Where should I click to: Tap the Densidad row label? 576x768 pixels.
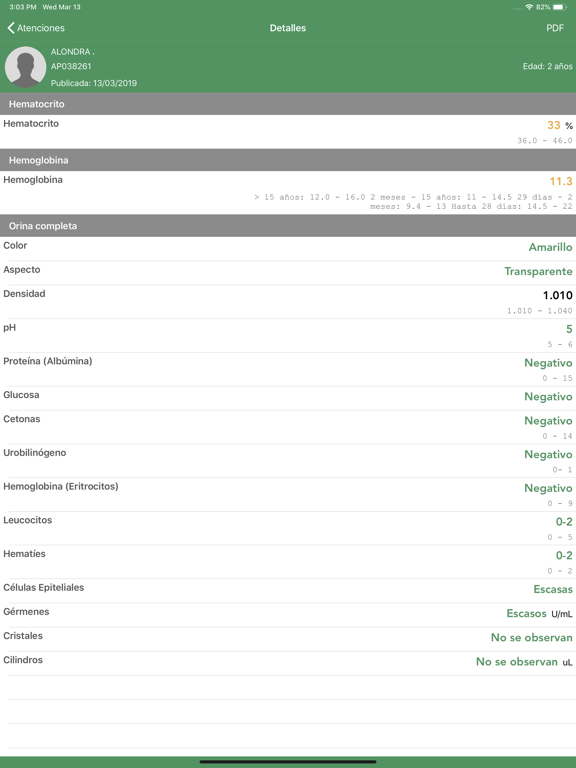click(x=24, y=294)
